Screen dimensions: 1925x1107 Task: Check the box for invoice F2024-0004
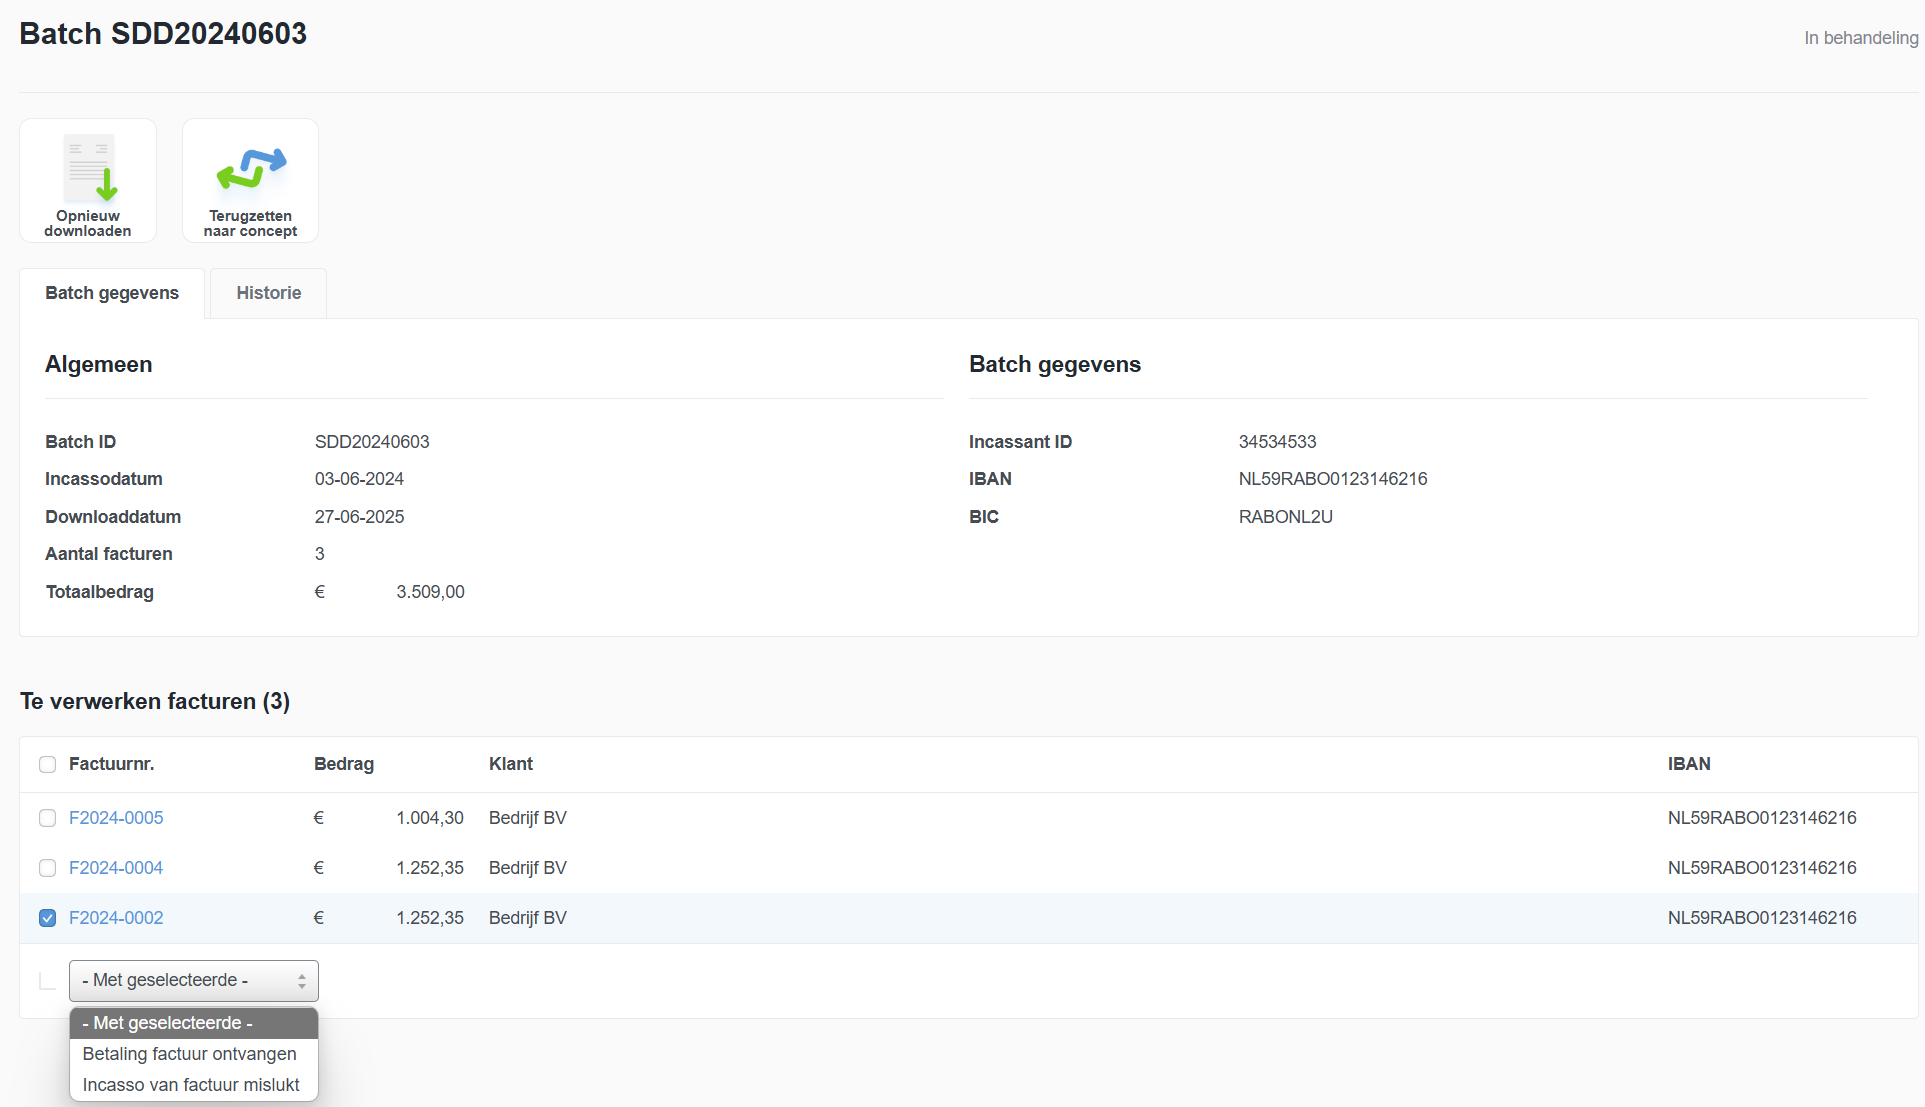[x=47, y=868]
